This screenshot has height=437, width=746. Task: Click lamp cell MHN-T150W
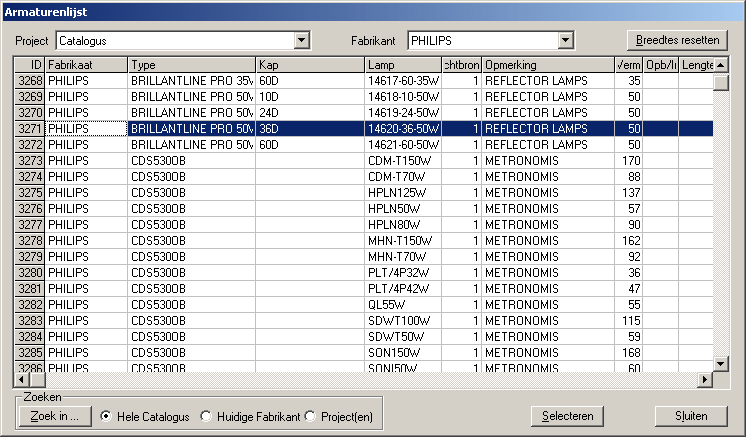[x=403, y=241]
